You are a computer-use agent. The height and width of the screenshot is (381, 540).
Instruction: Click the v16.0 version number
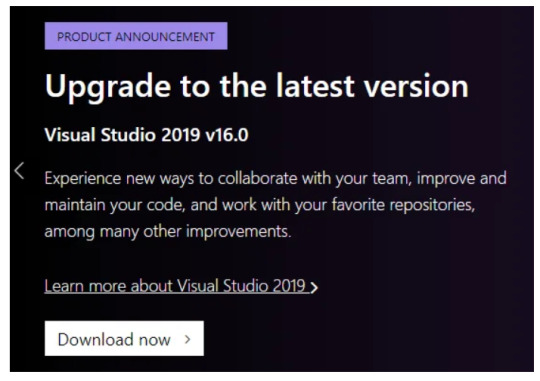coord(227,135)
